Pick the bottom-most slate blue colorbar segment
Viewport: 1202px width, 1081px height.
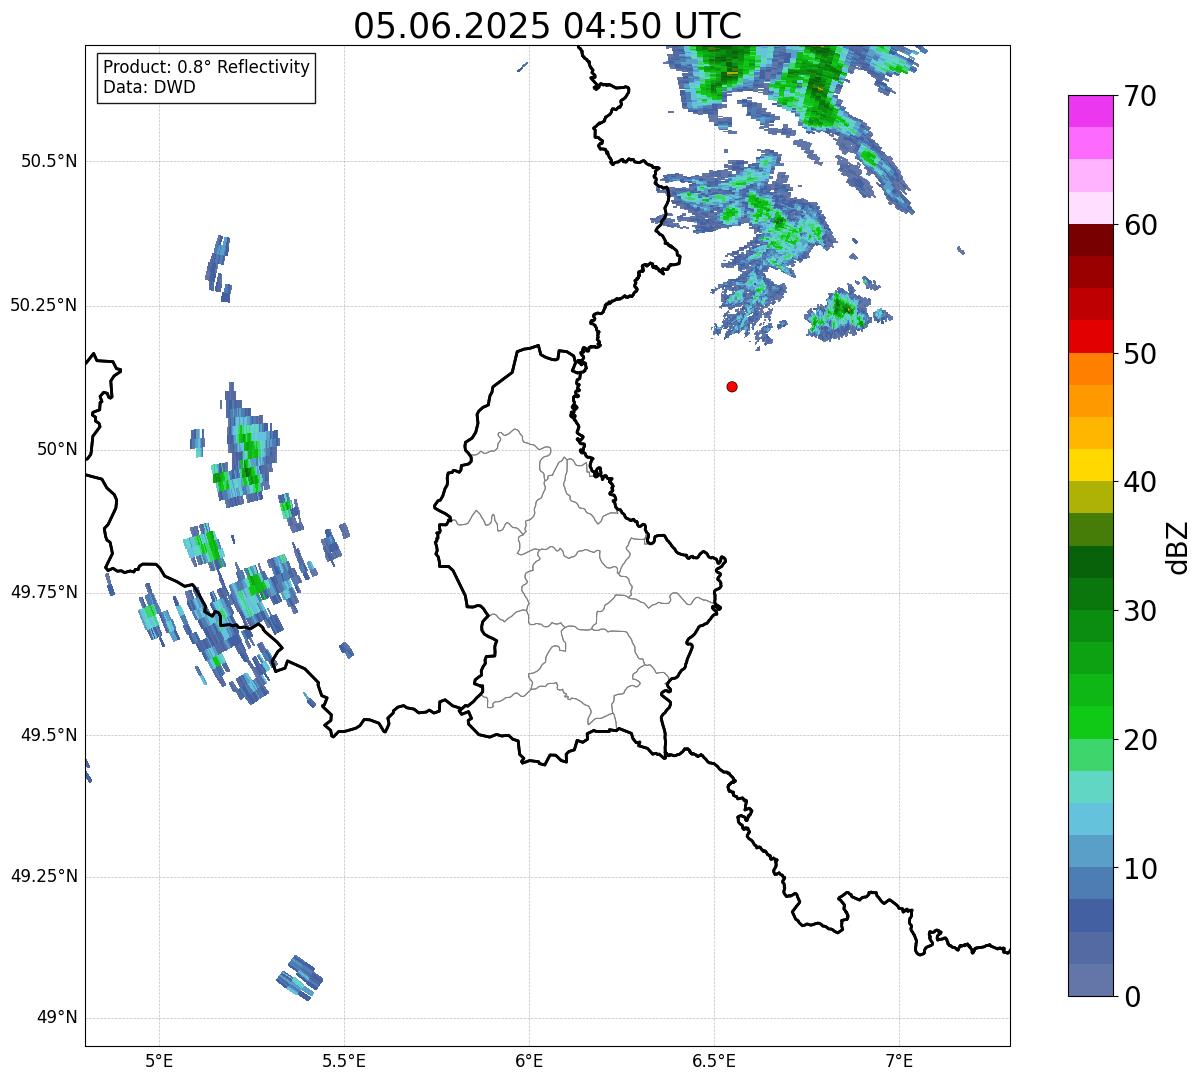1091,980
